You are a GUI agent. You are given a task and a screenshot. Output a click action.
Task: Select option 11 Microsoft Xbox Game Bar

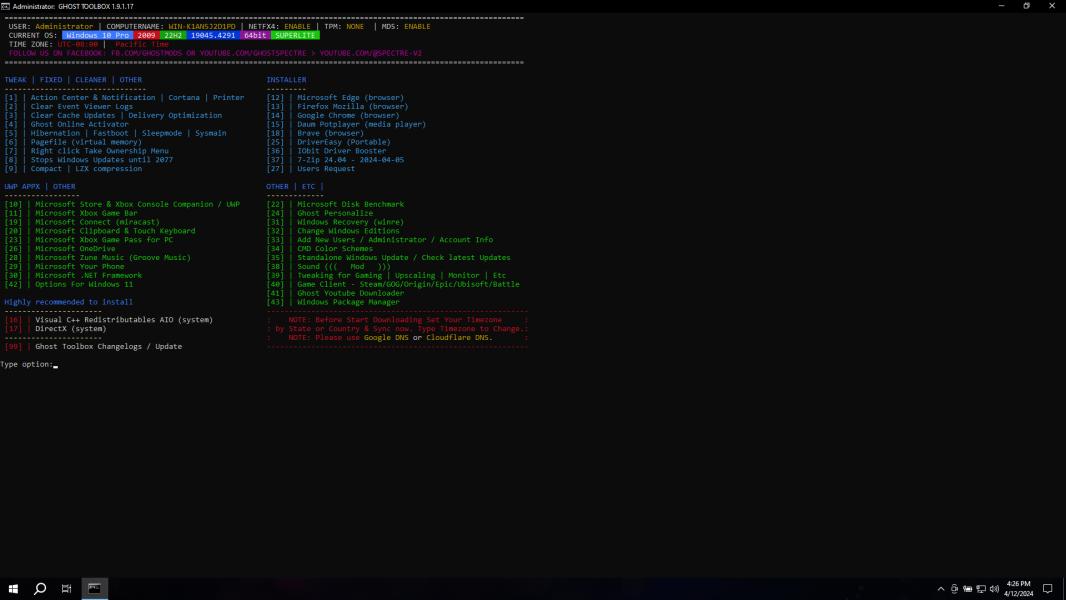click(x=71, y=213)
